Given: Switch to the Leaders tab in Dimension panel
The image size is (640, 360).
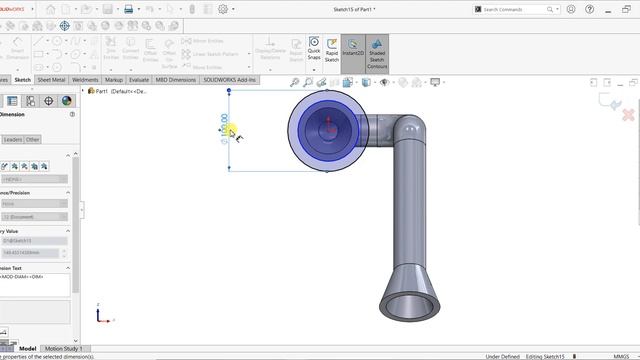Looking at the screenshot, I should click(x=13, y=140).
